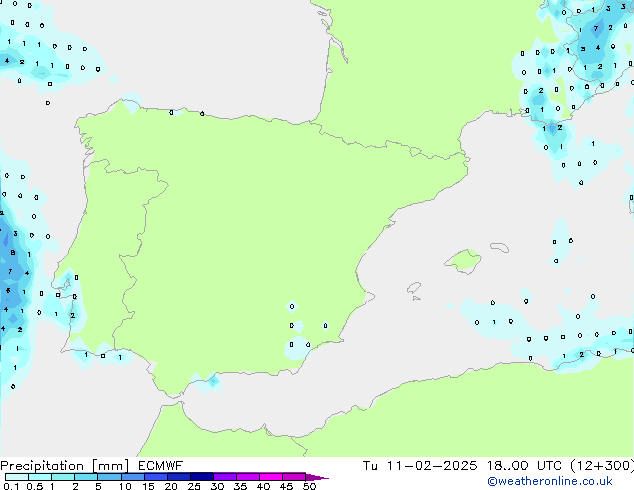Click the (12+300) forecast offset label
This screenshot has width=634, height=490.
click(x=602, y=465)
